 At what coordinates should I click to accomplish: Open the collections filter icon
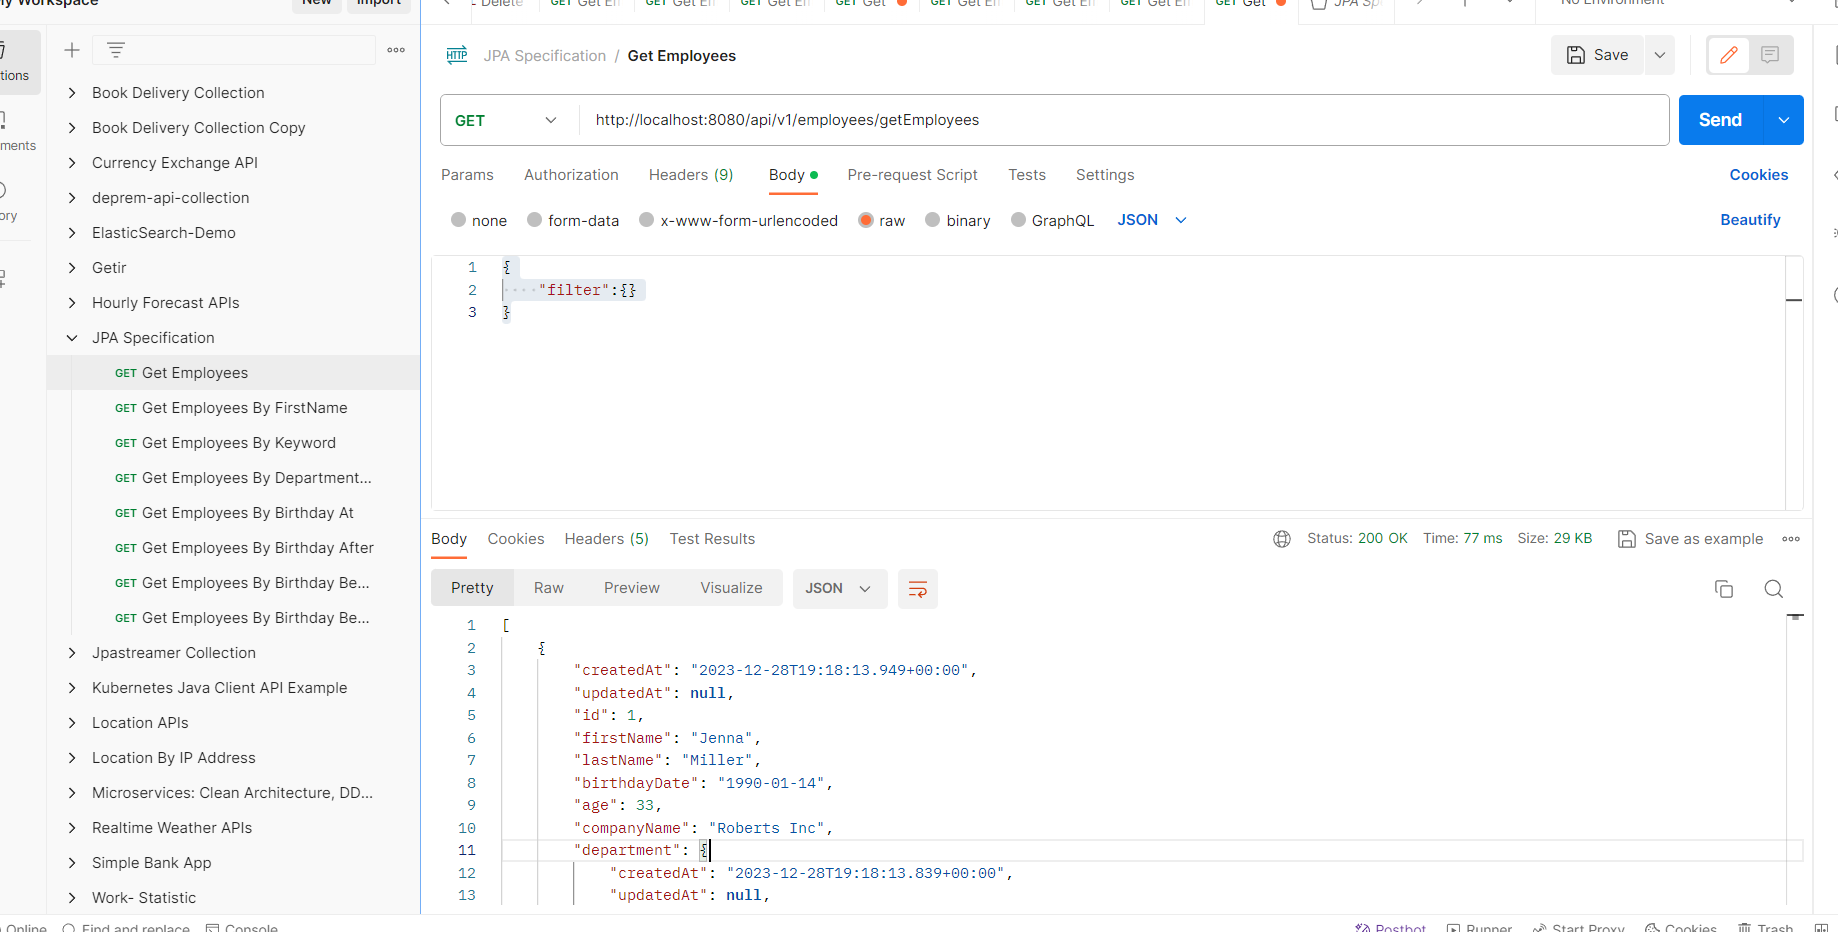click(116, 50)
